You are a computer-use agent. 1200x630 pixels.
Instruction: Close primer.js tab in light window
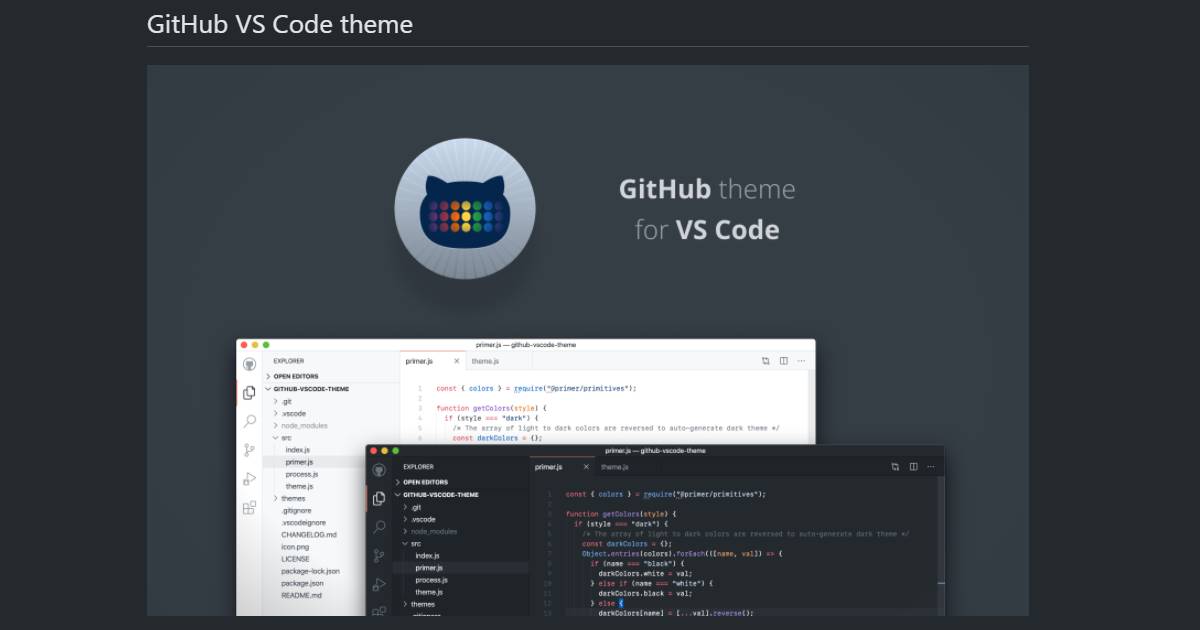click(x=457, y=361)
